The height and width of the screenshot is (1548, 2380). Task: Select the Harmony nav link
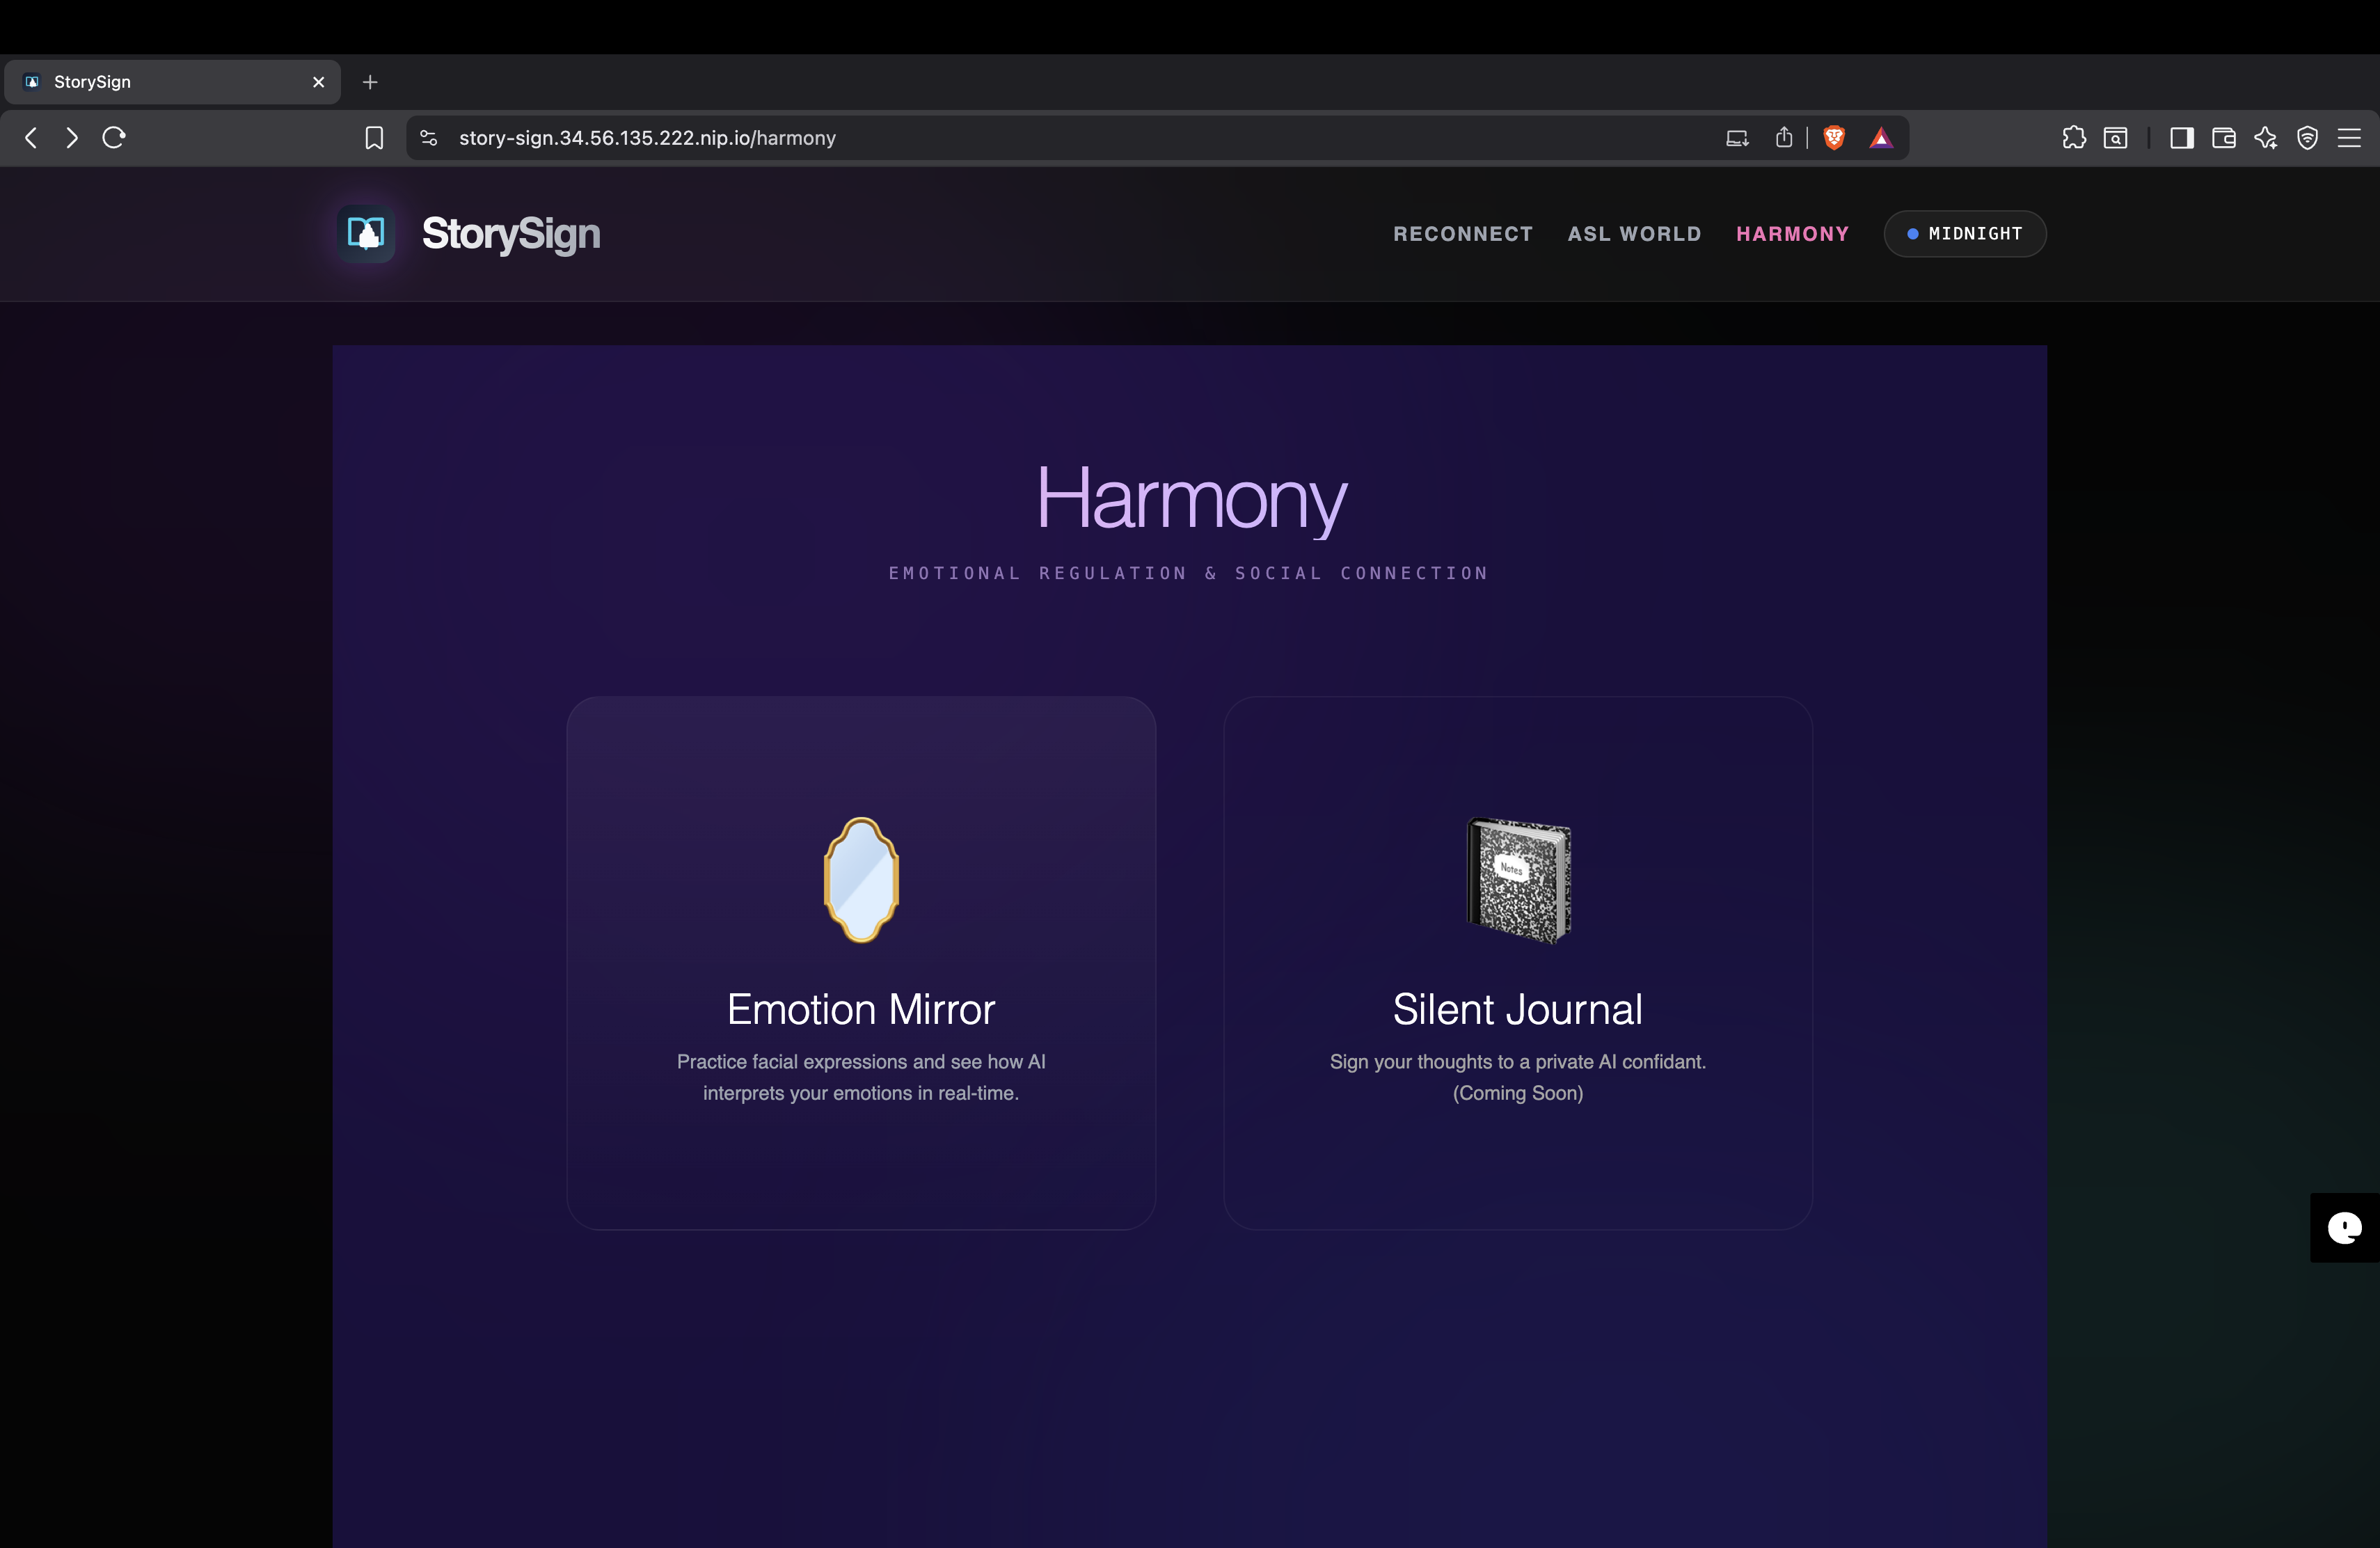[1792, 234]
